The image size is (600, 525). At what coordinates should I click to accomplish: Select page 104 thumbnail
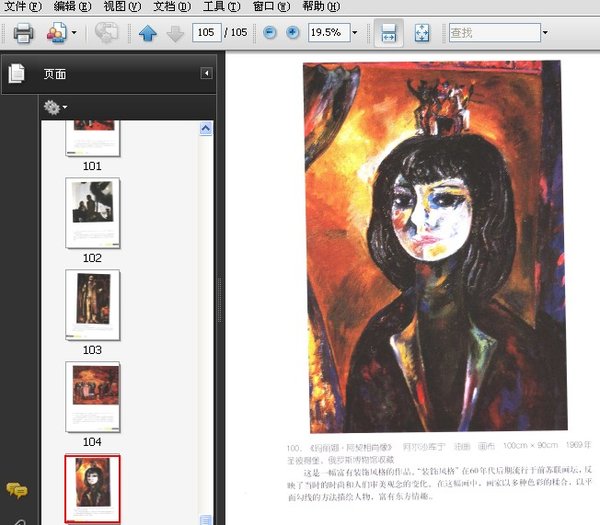coord(93,397)
